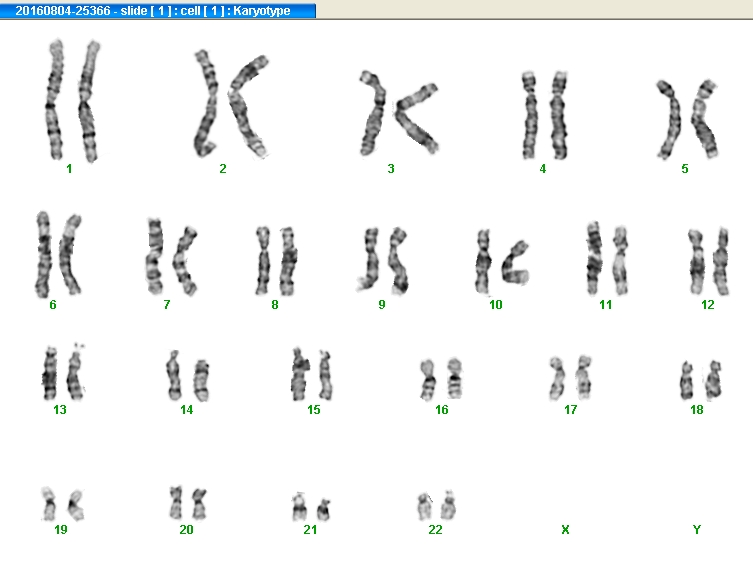Select the chromosome 6 pair image

pyautogui.click(x=59, y=255)
